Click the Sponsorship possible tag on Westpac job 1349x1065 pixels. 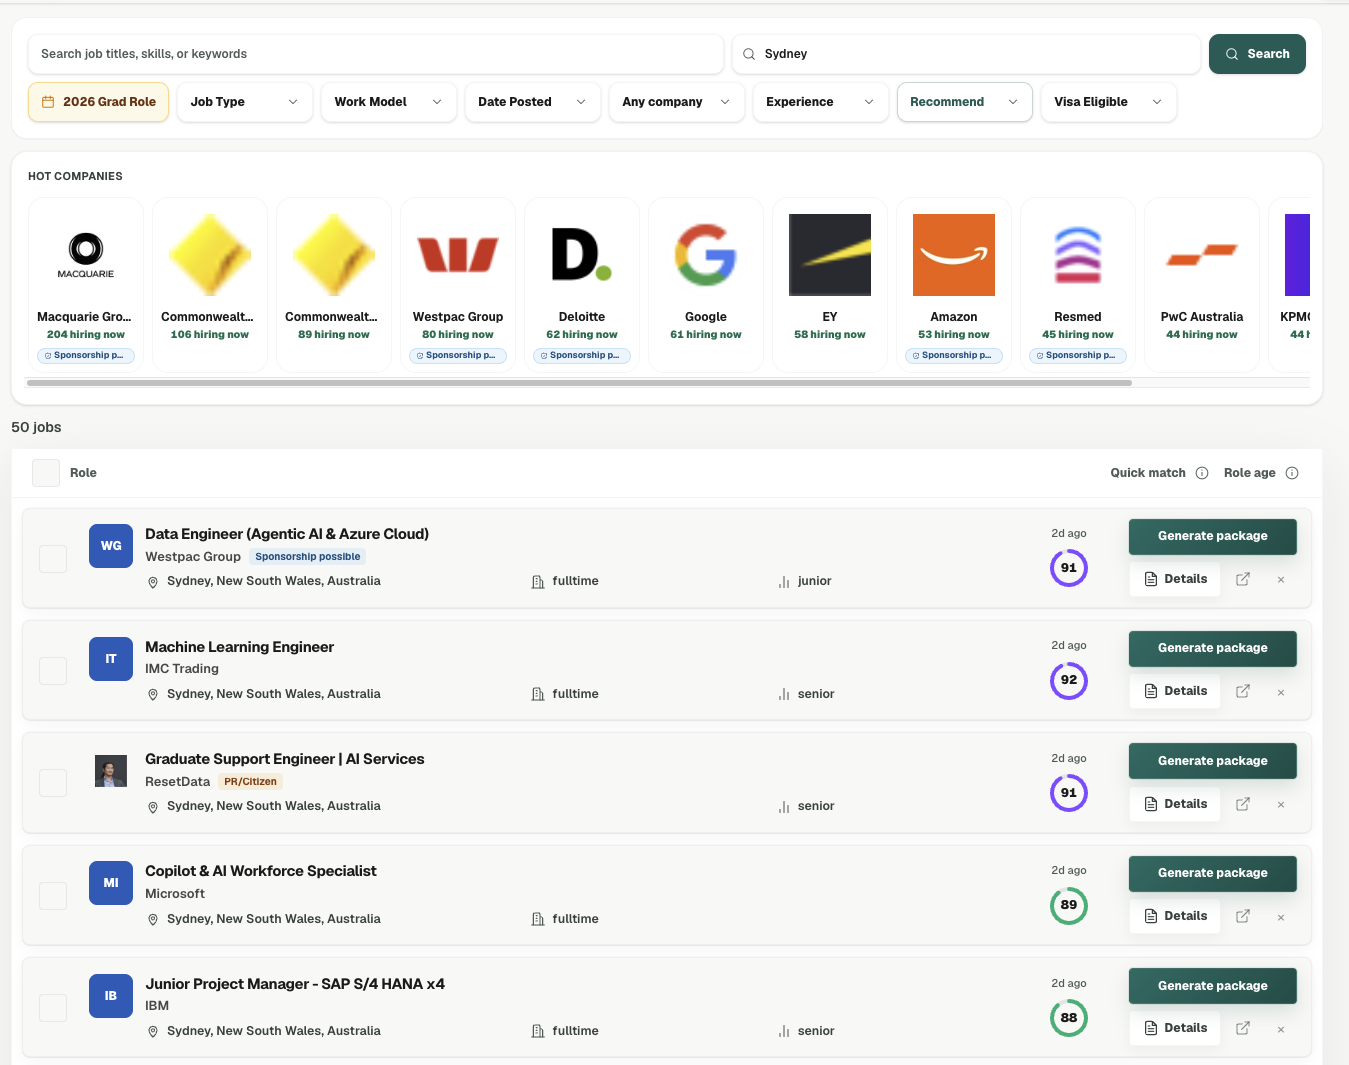pyautogui.click(x=308, y=557)
